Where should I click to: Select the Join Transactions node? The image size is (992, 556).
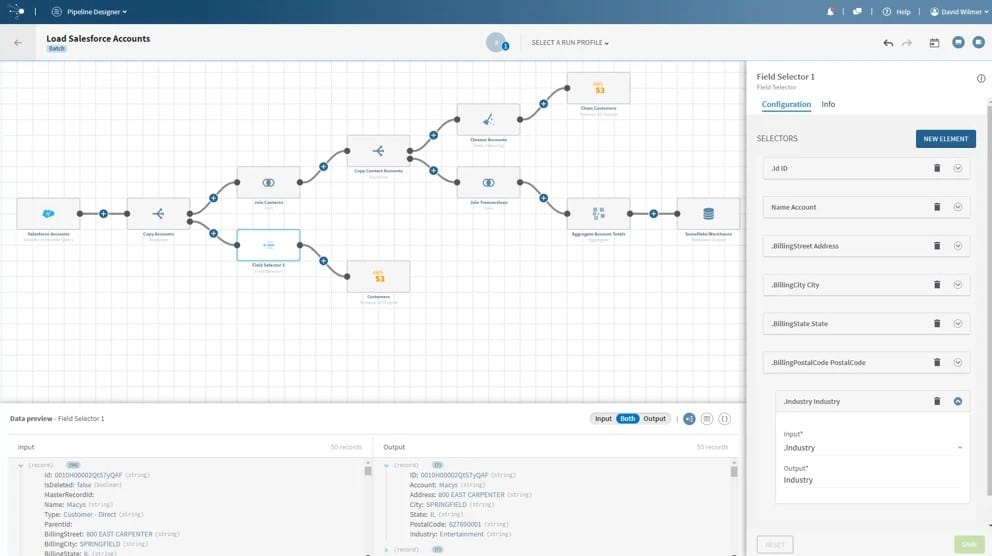(488, 182)
